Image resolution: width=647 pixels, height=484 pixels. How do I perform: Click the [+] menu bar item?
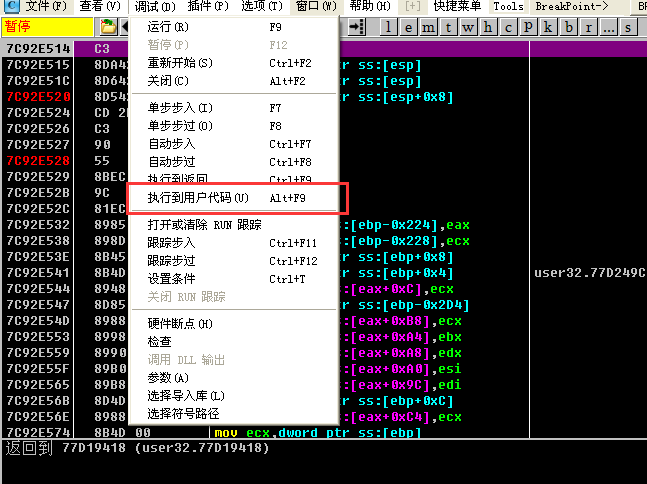[413, 6]
